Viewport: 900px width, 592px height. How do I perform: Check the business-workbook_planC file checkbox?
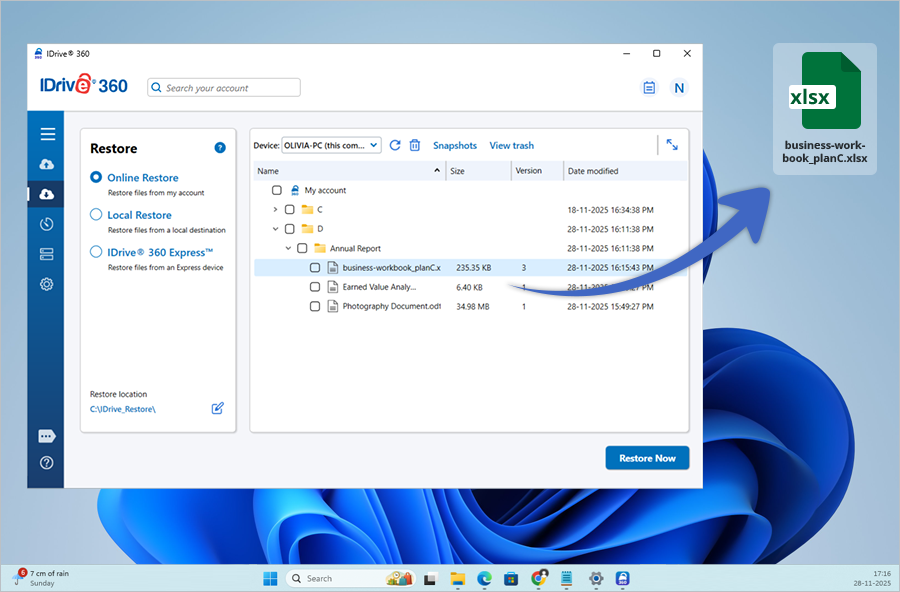(x=315, y=268)
